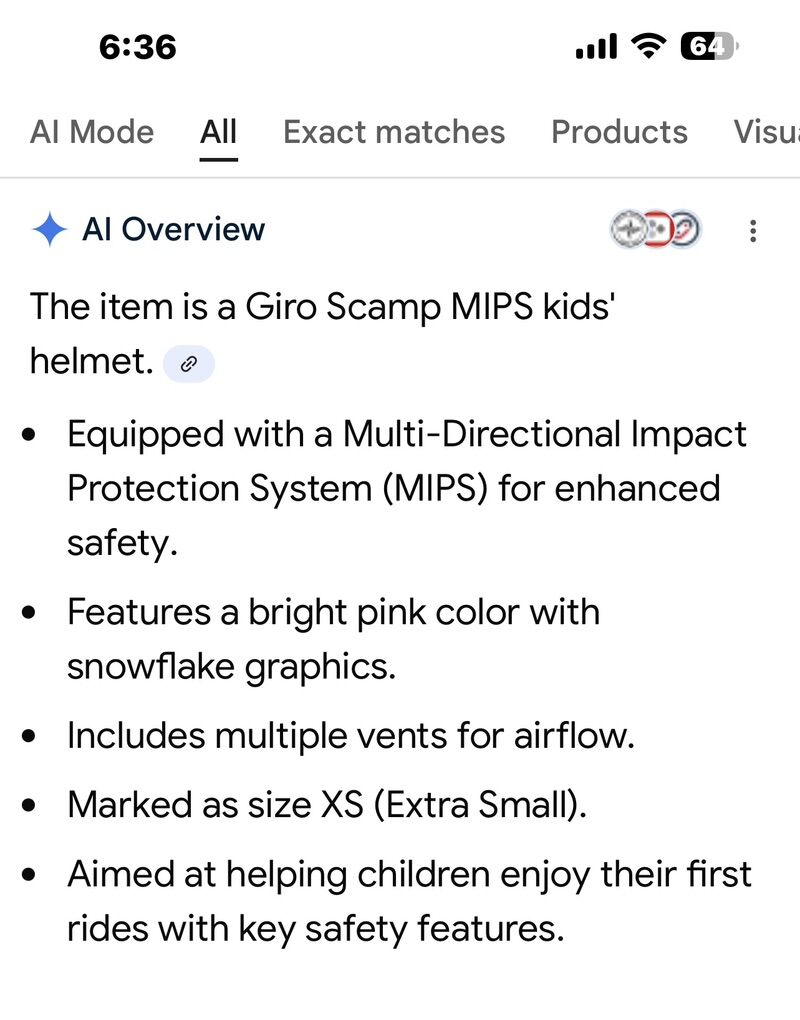Click the AI Overview sparkle icon
Image resolution: width=800 pixels, height=1020 pixels.
(49, 229)
